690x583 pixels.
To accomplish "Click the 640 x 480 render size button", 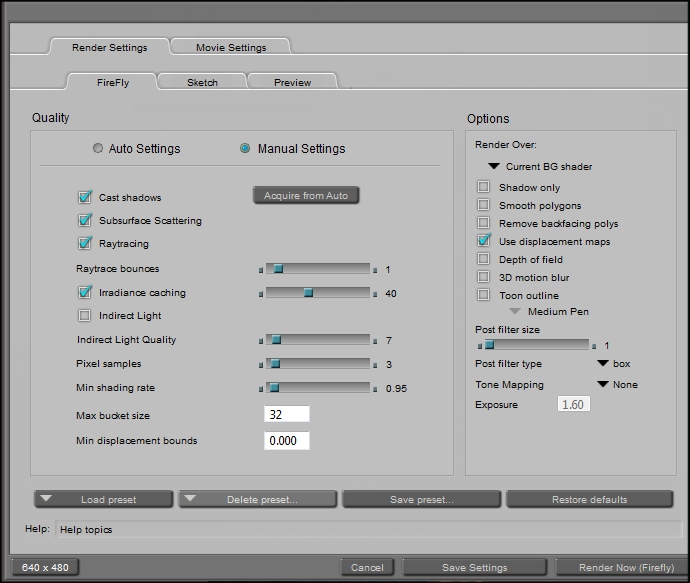I will click(45, 568).
